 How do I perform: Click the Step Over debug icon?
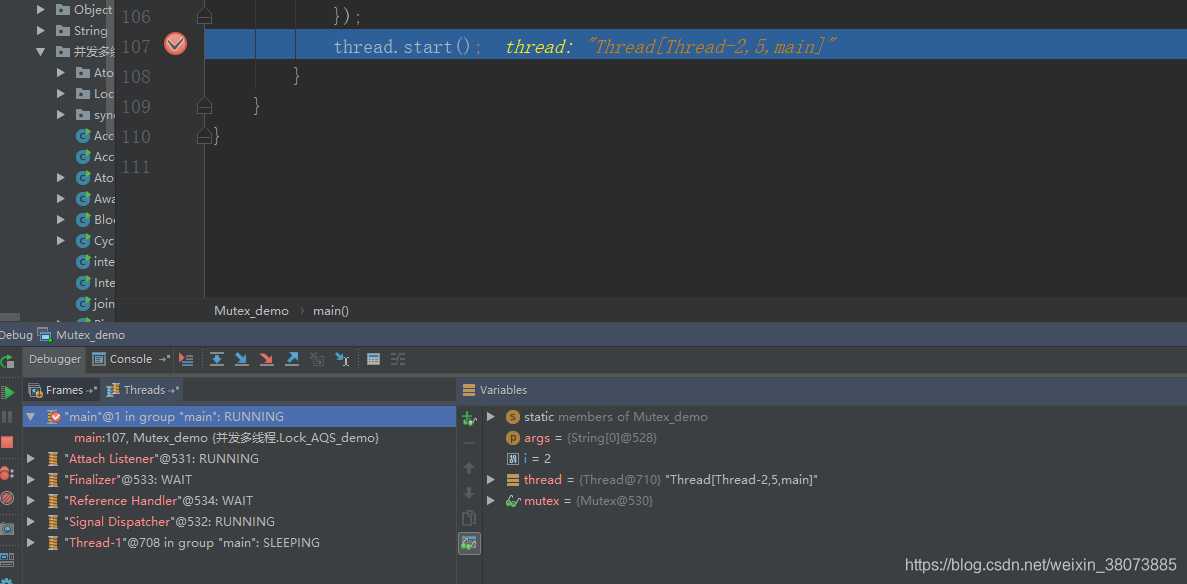click(x=216, y=359)
